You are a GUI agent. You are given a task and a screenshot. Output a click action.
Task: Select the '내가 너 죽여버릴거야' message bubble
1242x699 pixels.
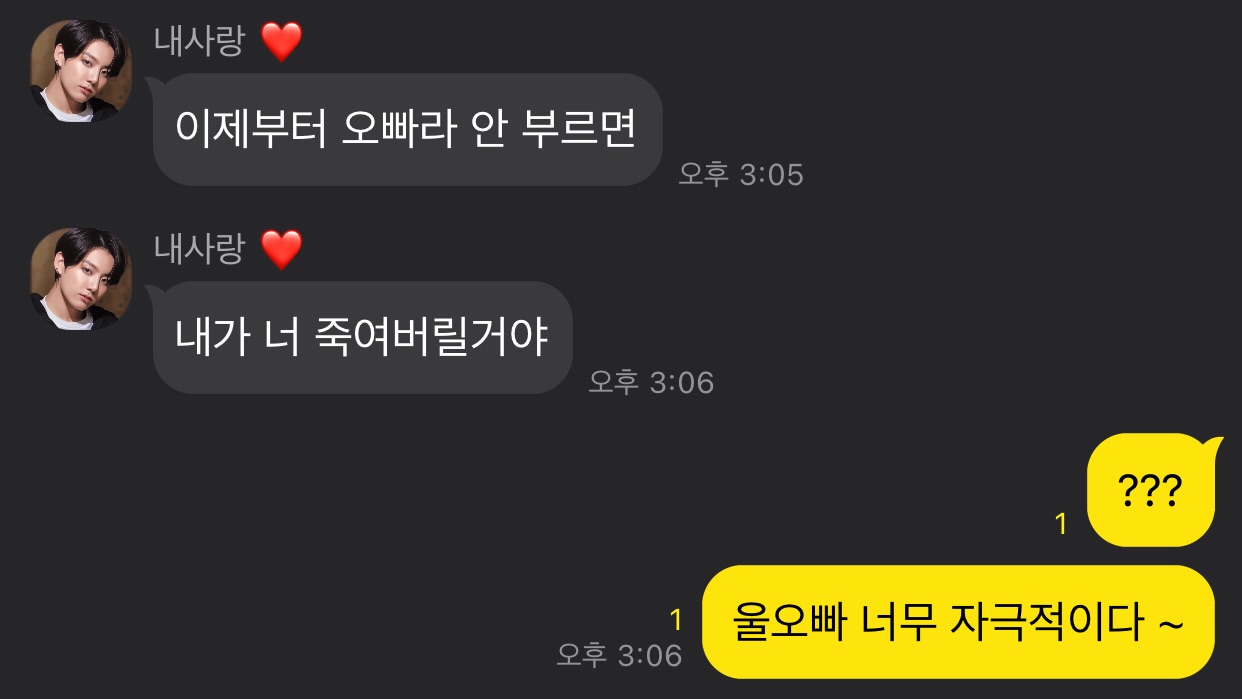(x=362, y=337)
